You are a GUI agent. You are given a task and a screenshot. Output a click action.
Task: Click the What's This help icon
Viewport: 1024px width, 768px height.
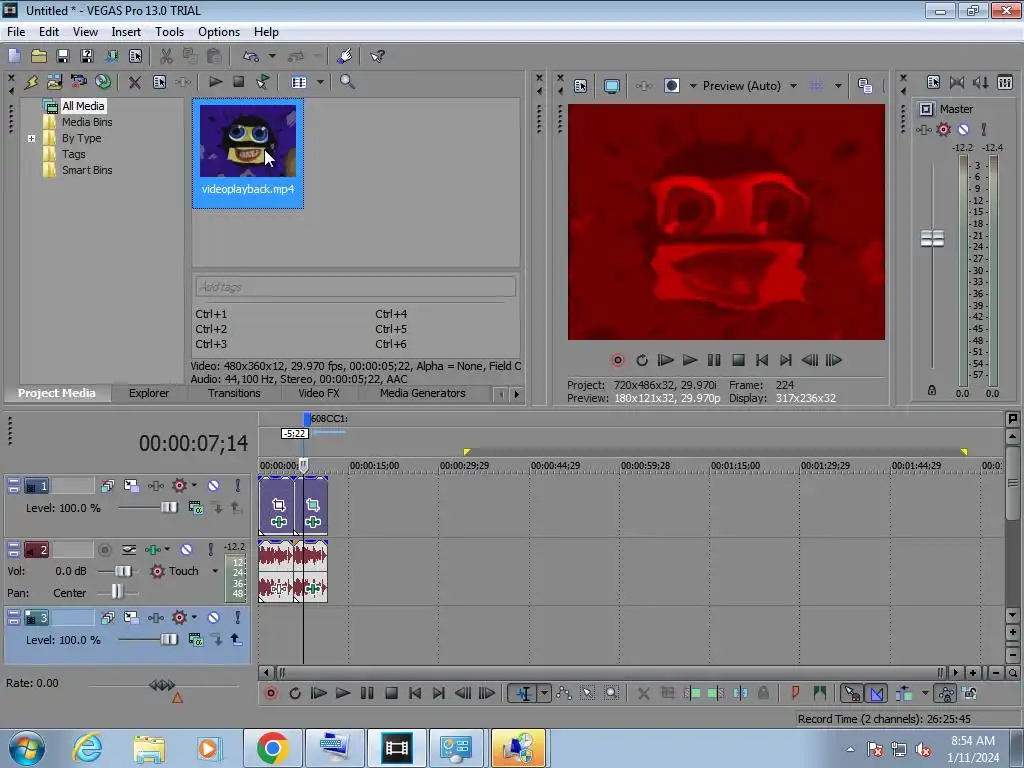tap(377, 56)
